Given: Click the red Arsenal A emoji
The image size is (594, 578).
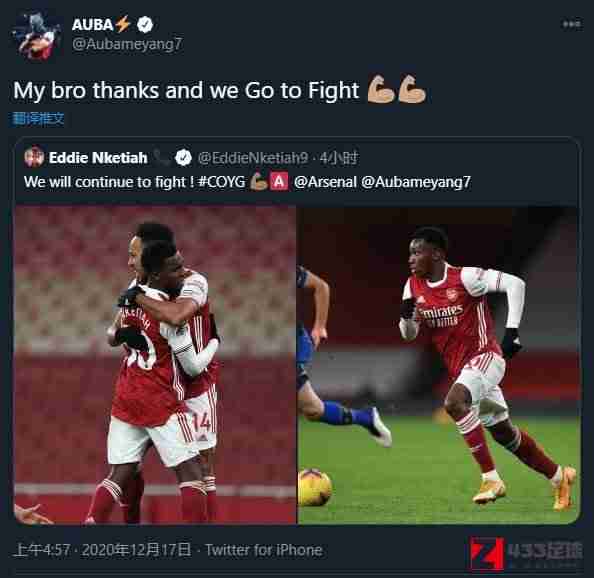Looking at the screenshot, I should coord(279,181).
